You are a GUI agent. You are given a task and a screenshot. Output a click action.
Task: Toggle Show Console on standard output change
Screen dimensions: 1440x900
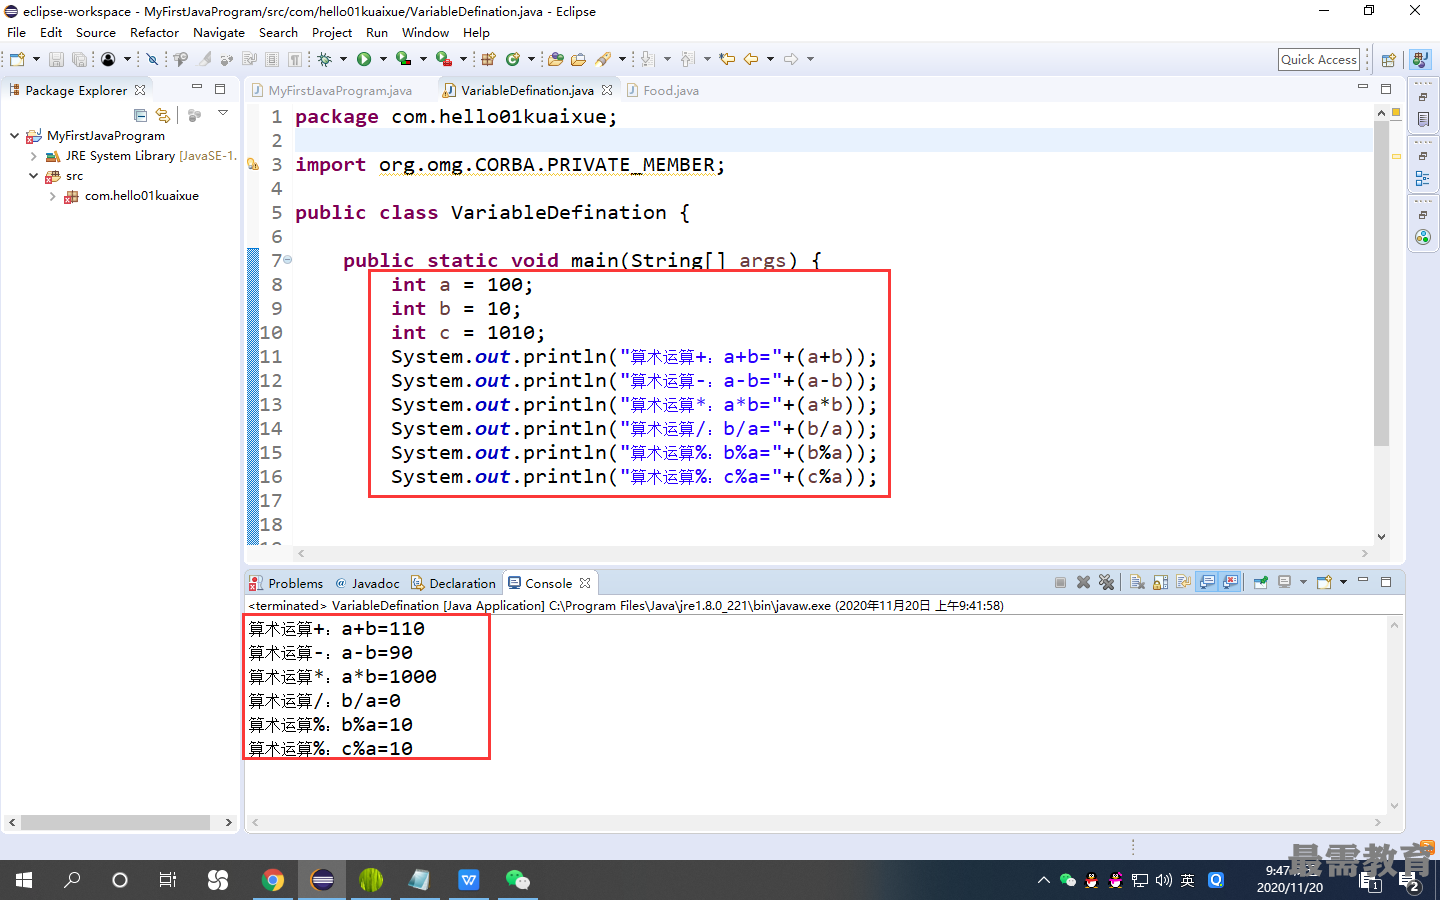(x=1207, y=582)
